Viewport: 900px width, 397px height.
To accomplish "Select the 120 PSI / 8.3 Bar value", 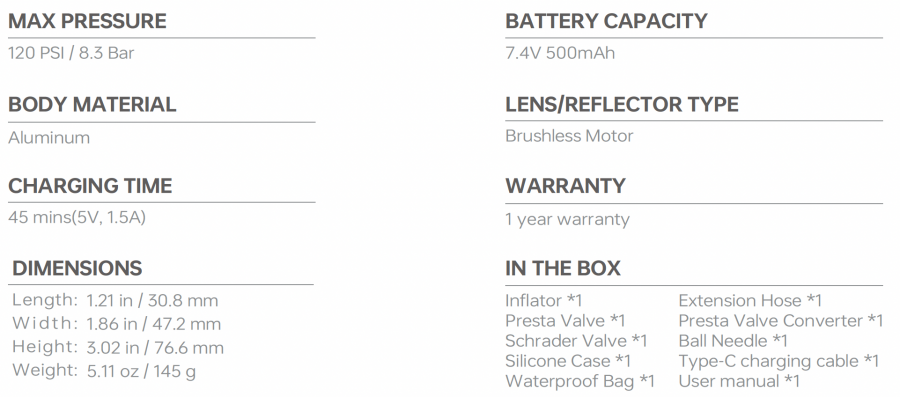I will coord(71,53).
